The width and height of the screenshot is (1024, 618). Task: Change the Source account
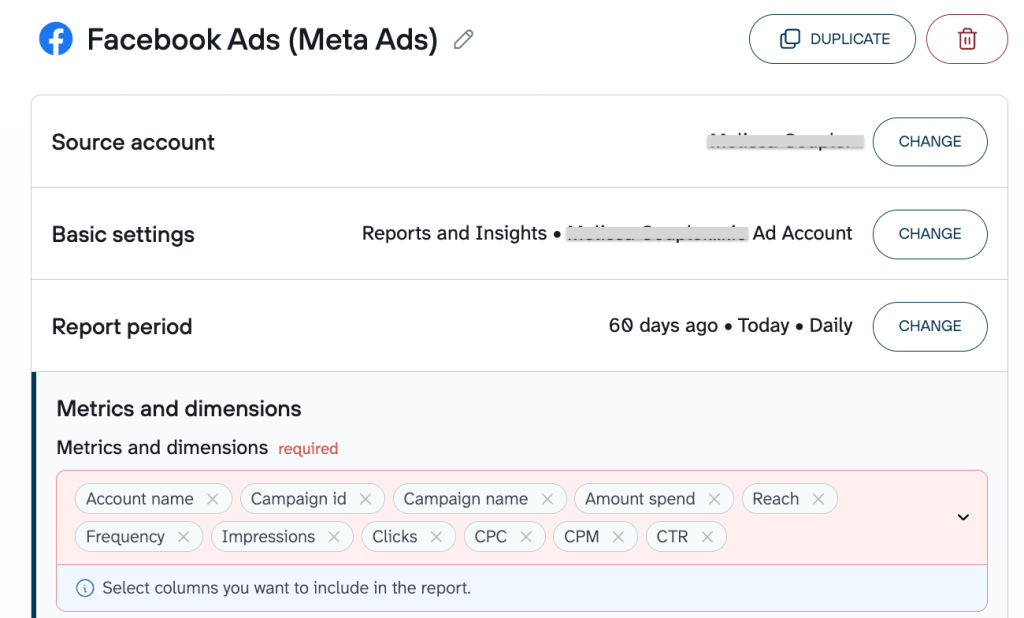[929, 142]
